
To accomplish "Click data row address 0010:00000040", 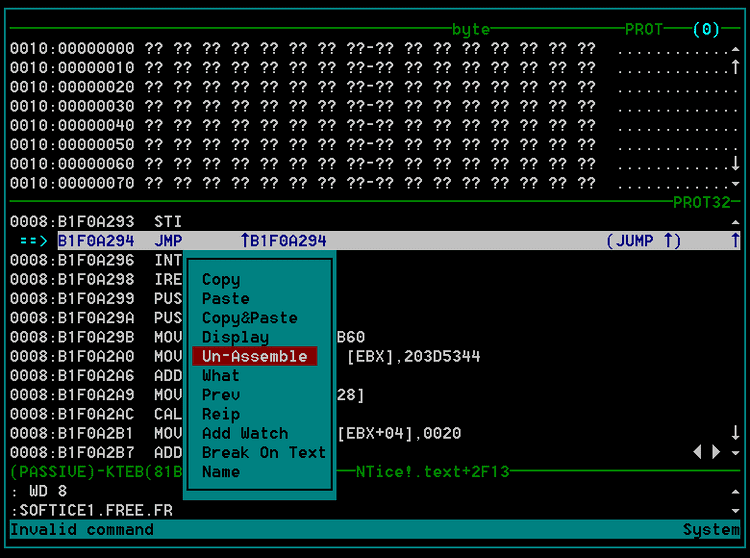I will click(72, 125).
